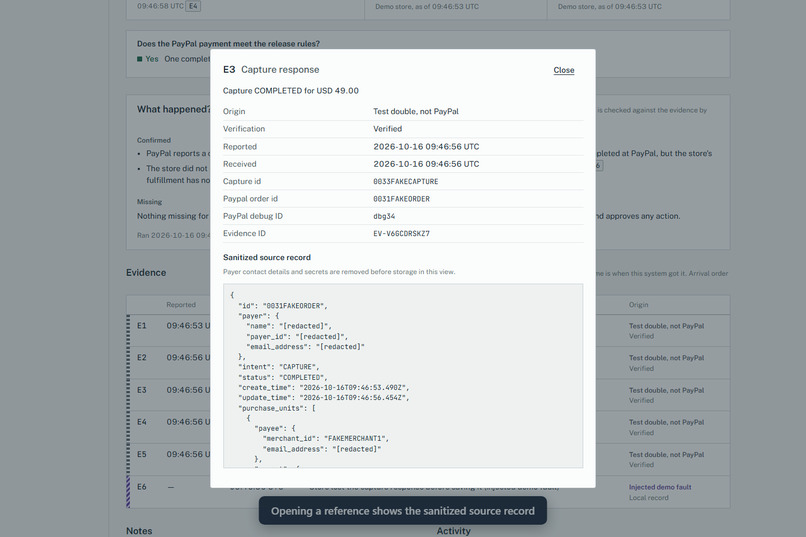Click the Received time value in the dialog

pos(426,164)
